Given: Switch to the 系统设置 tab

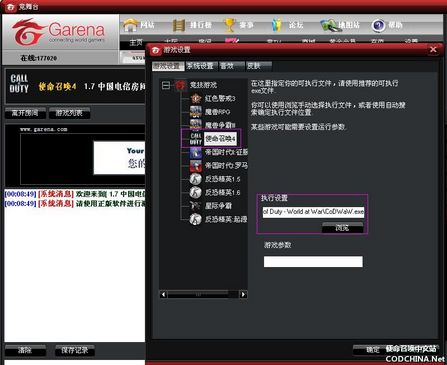Looking at the screenshot, I should click(201, 66).
